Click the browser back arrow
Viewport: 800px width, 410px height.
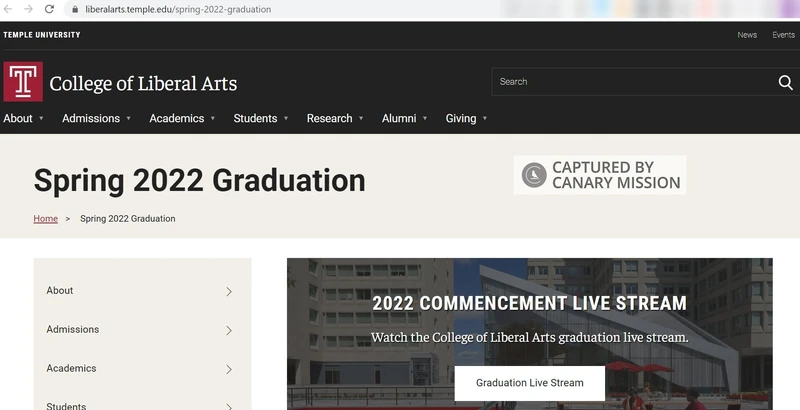[x=8, y=9]
